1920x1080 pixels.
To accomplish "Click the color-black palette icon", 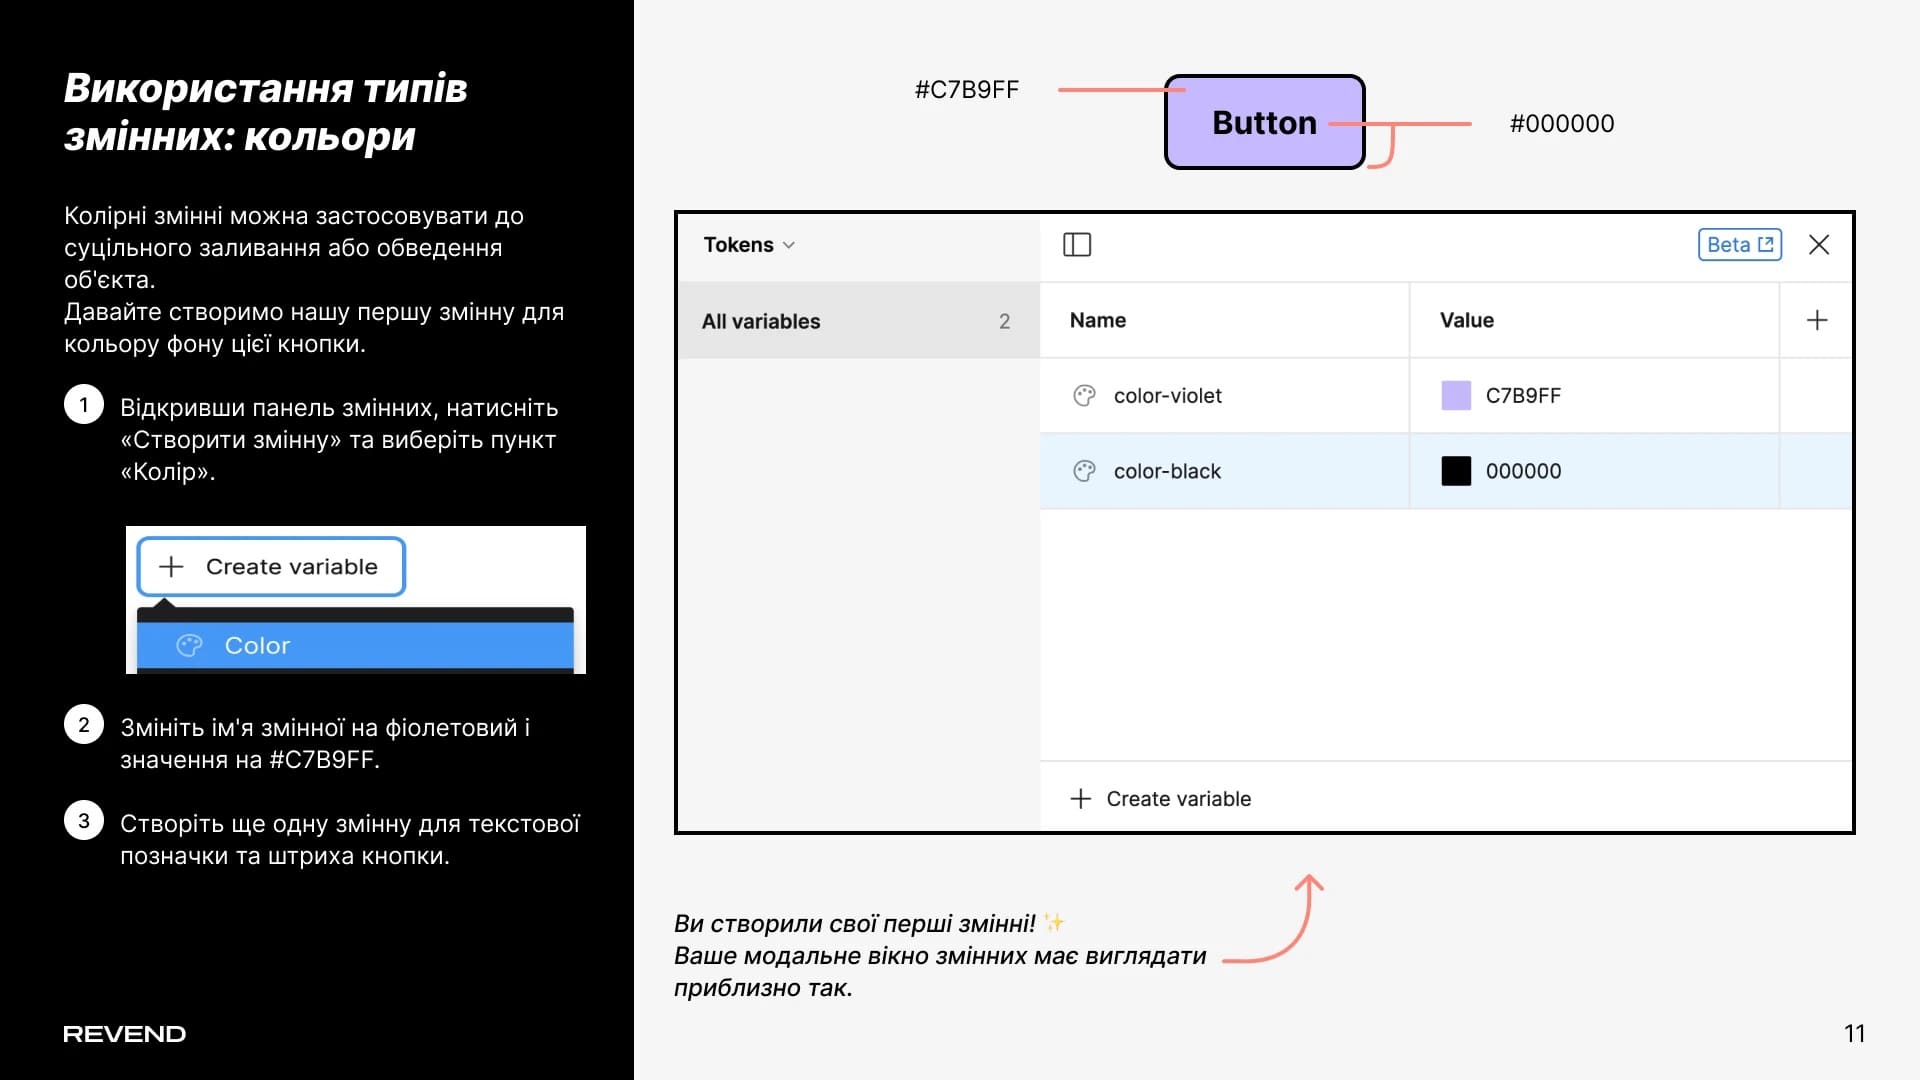I will click(1084, 471).
